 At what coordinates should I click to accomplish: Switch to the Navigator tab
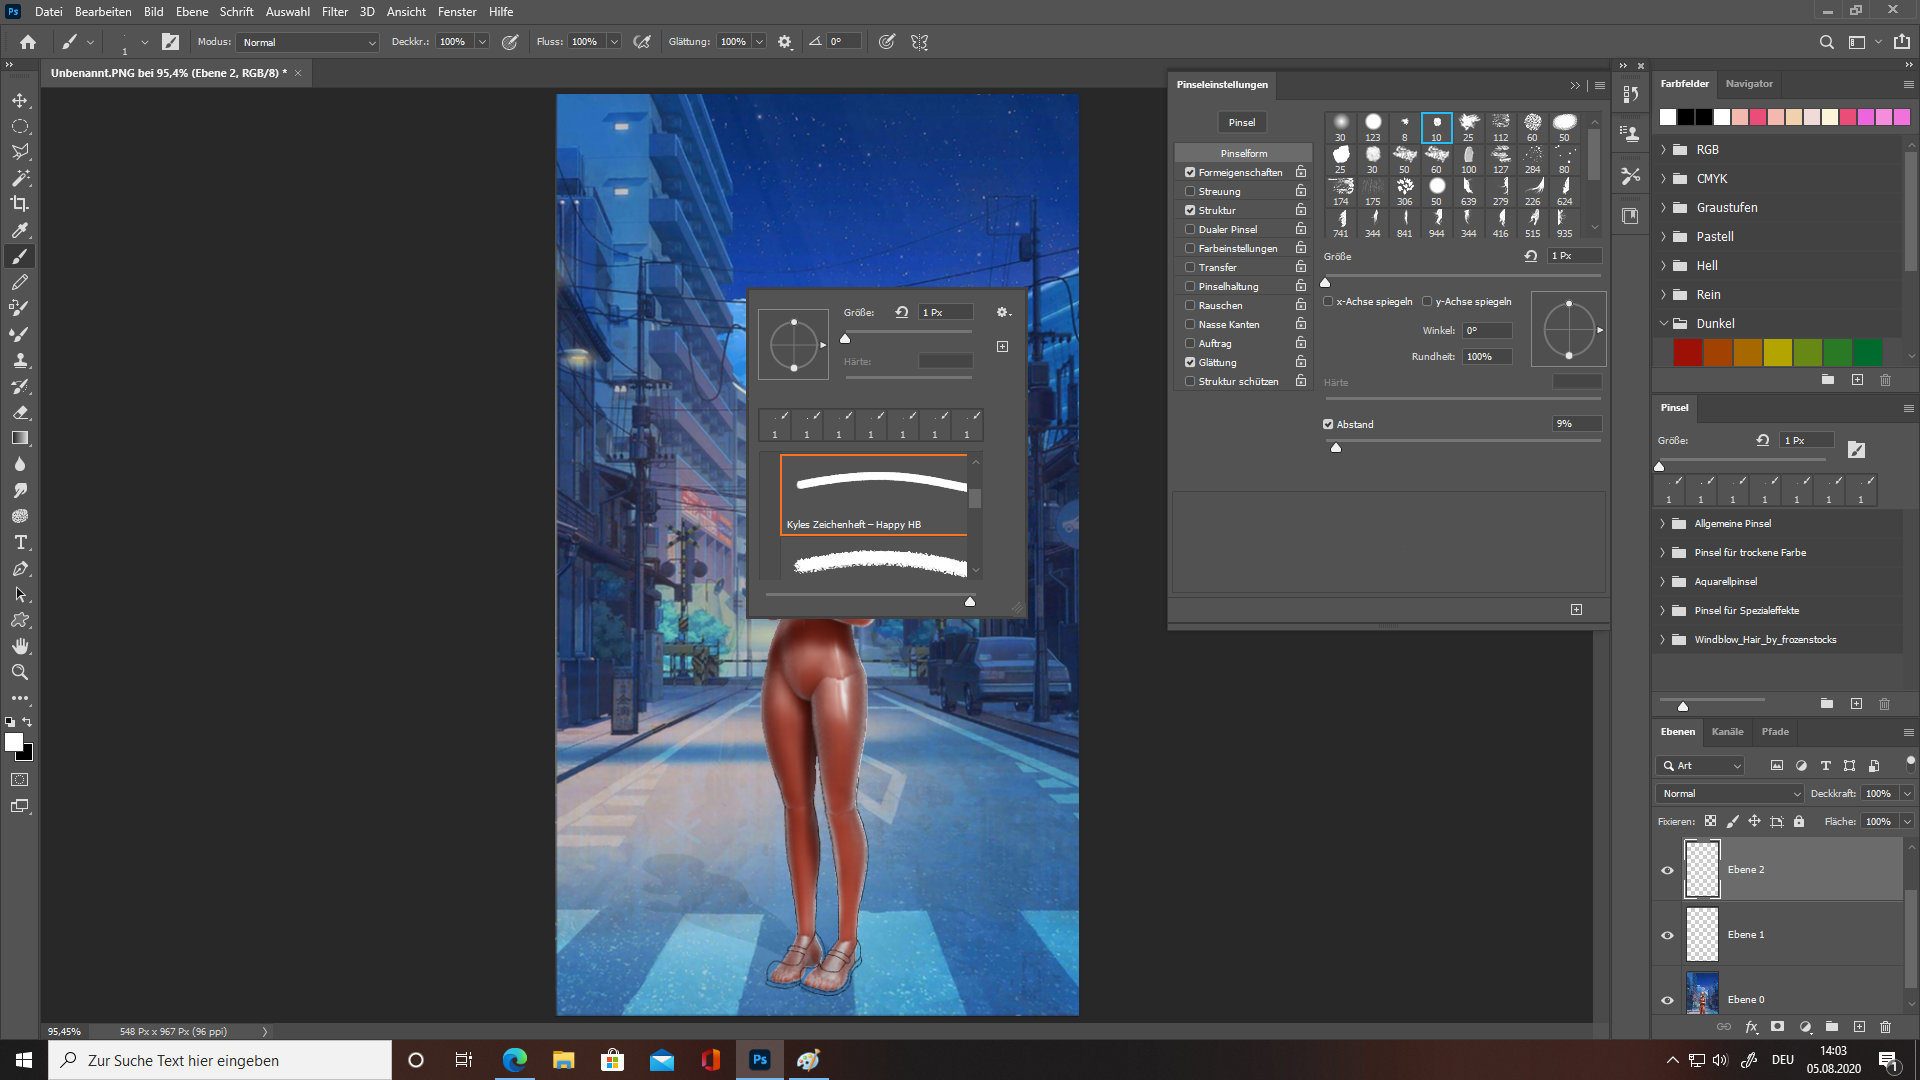(x=1749, y=84)
